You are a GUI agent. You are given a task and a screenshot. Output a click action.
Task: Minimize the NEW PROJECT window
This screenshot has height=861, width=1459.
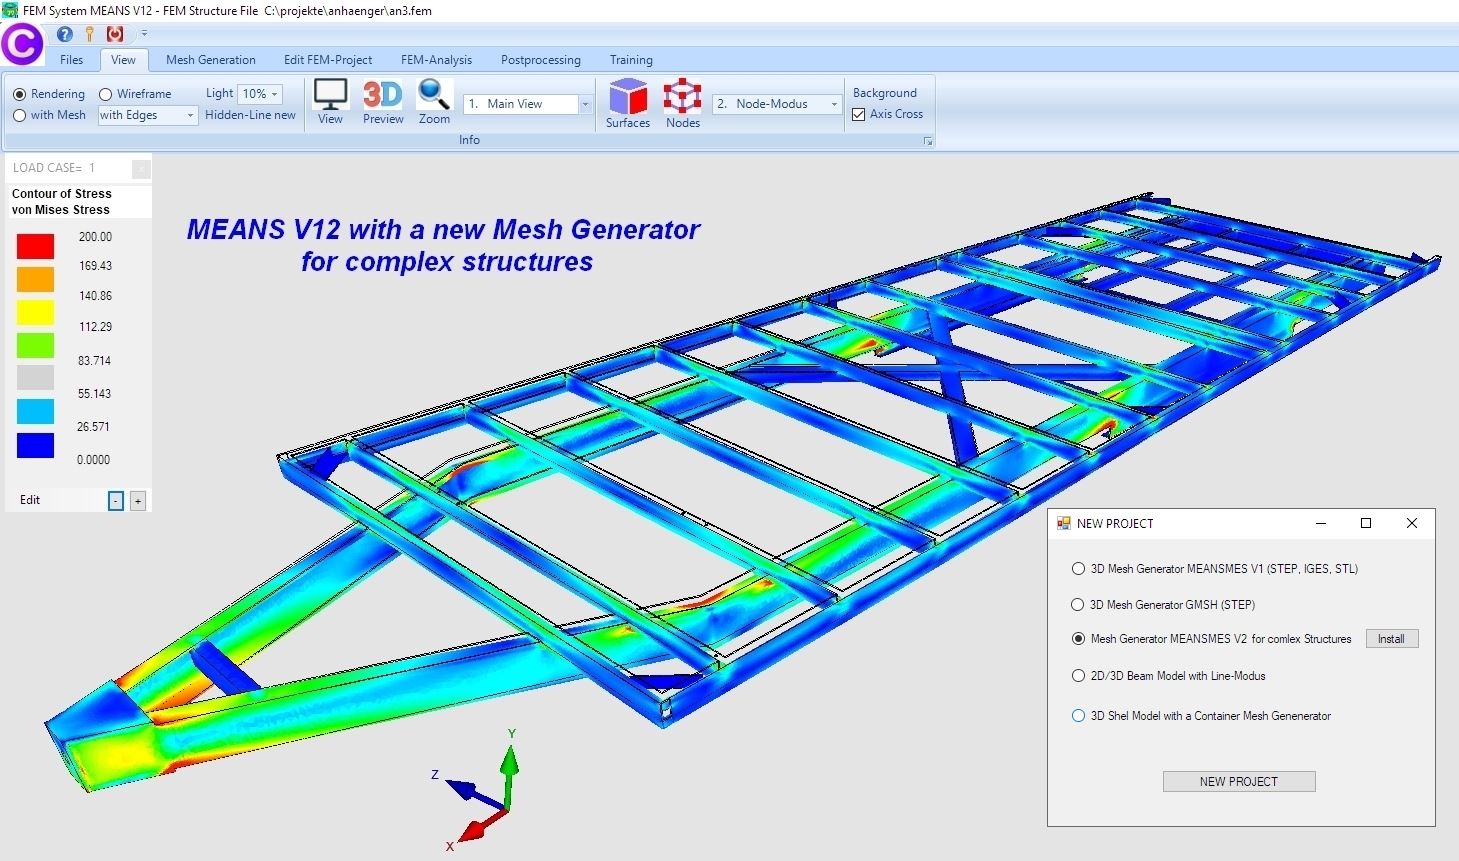(1321, 523)
